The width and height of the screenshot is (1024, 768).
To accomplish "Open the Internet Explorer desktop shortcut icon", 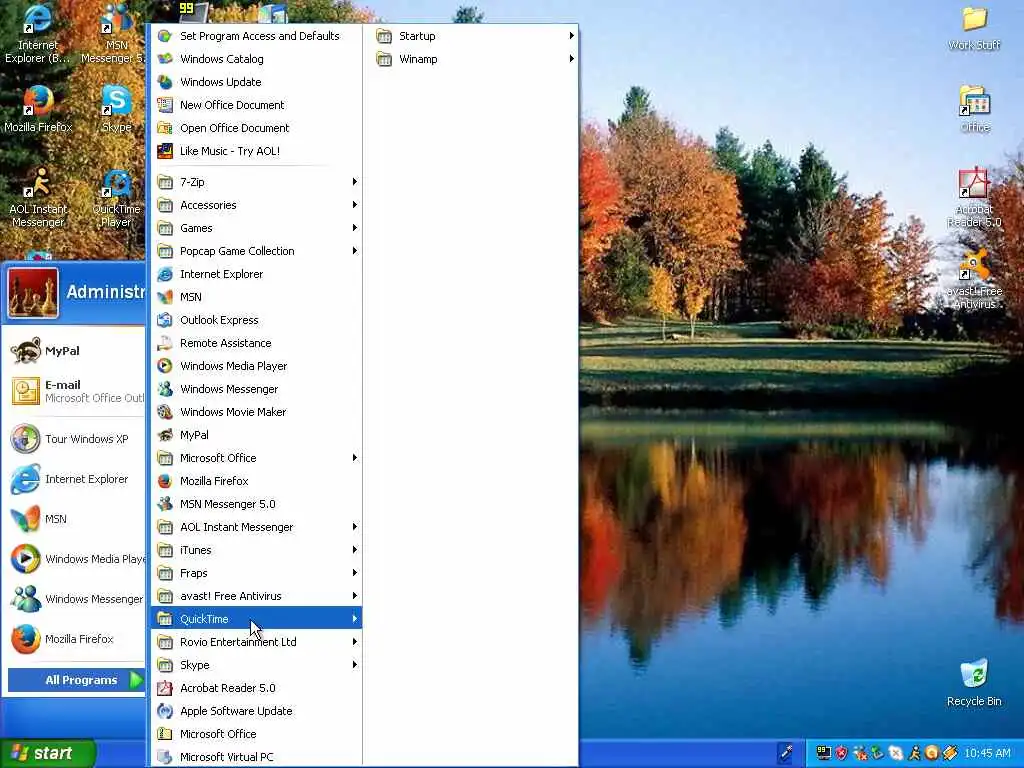I will pos(37,20).
